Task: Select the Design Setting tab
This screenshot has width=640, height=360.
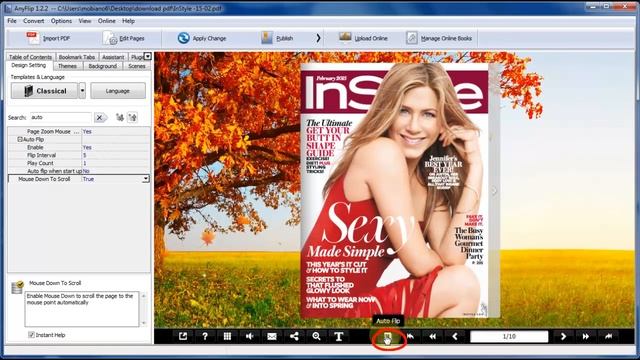Action: tap(29, 65)
